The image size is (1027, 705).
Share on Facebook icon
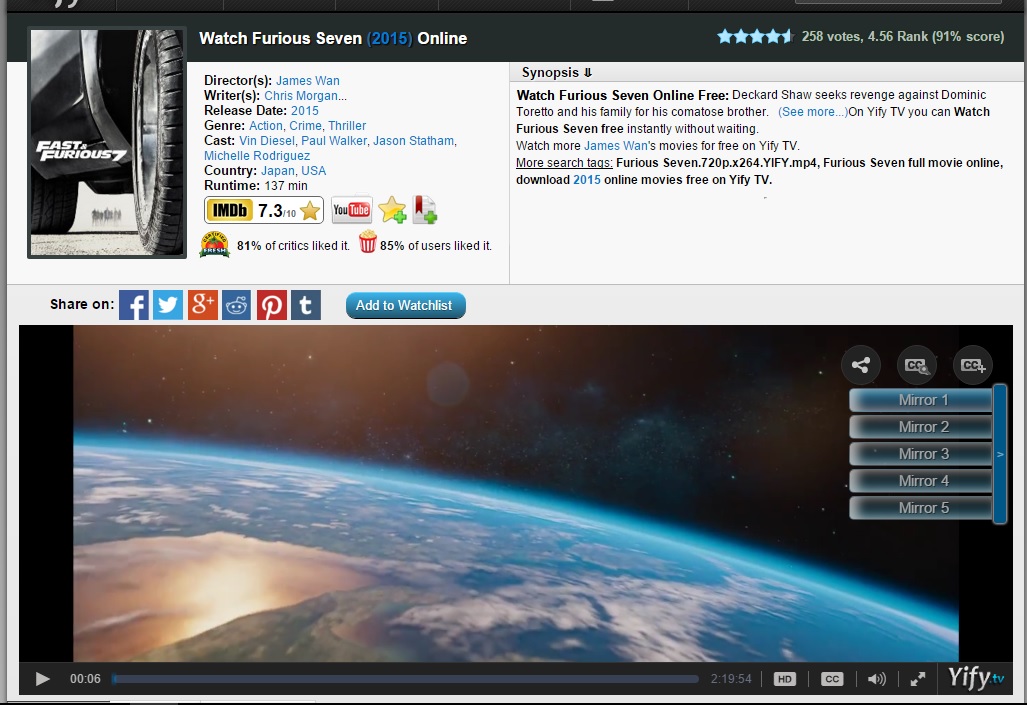pos(134,305)
